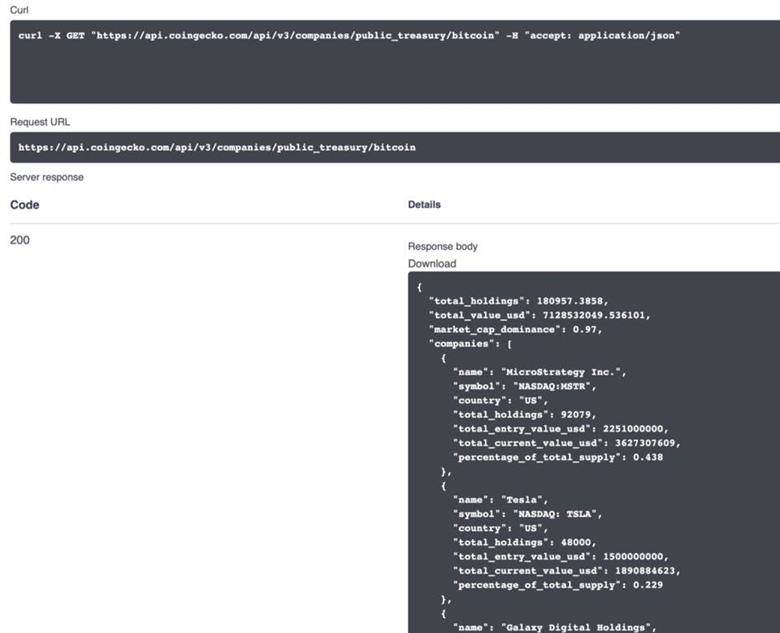Click the Response body label
The width and height of the screenshot is (780, 633).
pos(443,246)
